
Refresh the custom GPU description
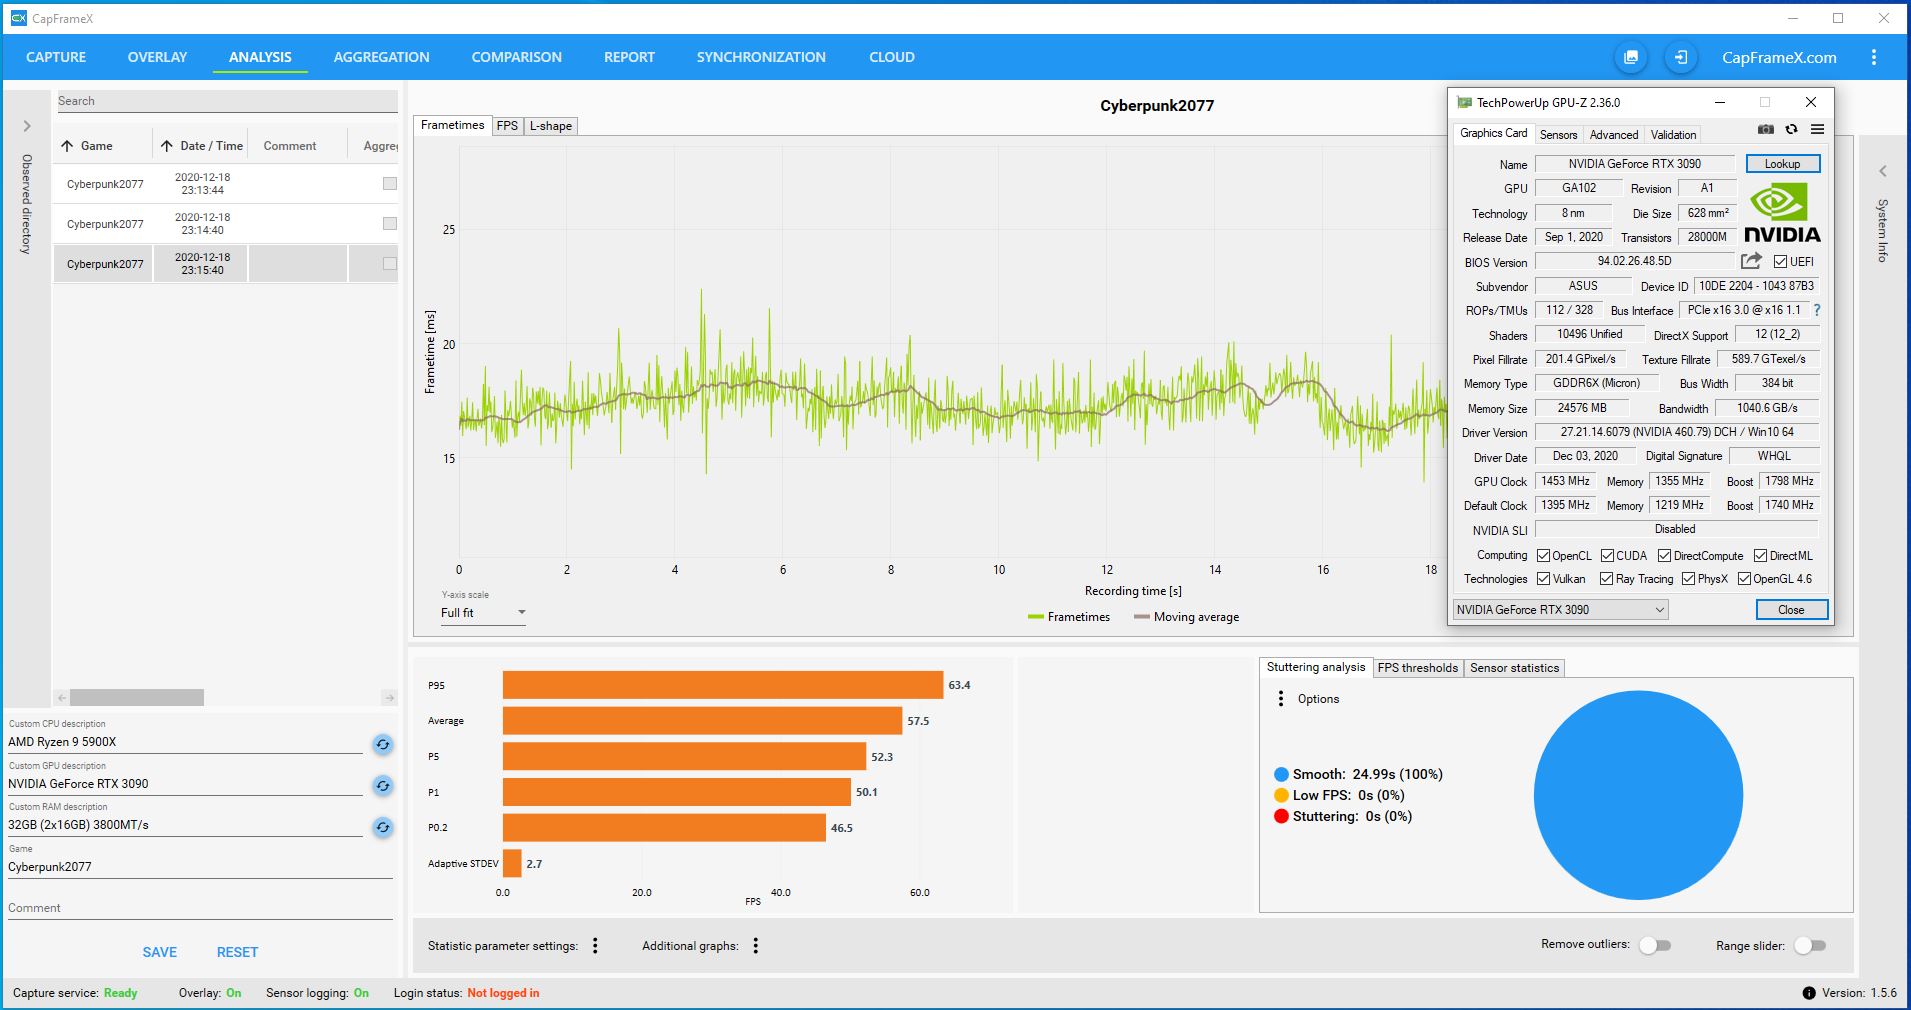(382, 786)
